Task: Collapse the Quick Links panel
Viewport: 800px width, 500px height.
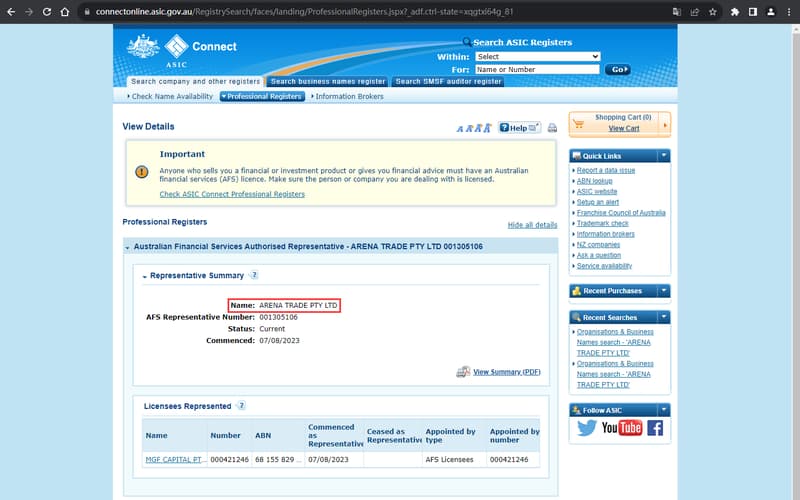Action: click(664, 156)
